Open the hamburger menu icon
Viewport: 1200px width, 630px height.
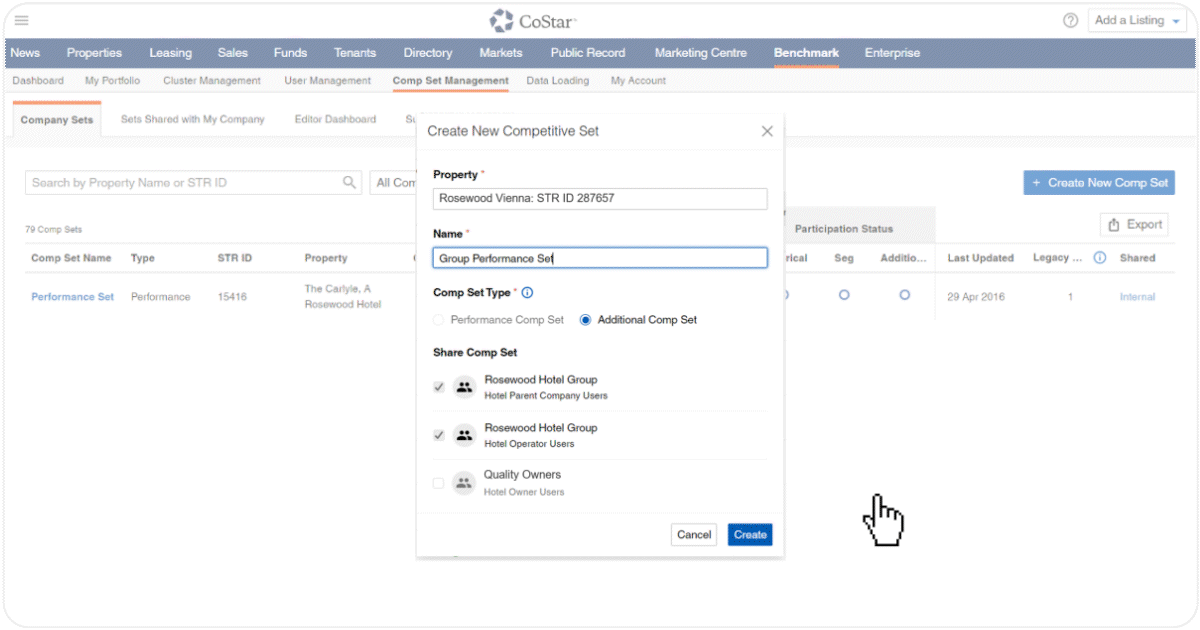[x=21, y=20]
